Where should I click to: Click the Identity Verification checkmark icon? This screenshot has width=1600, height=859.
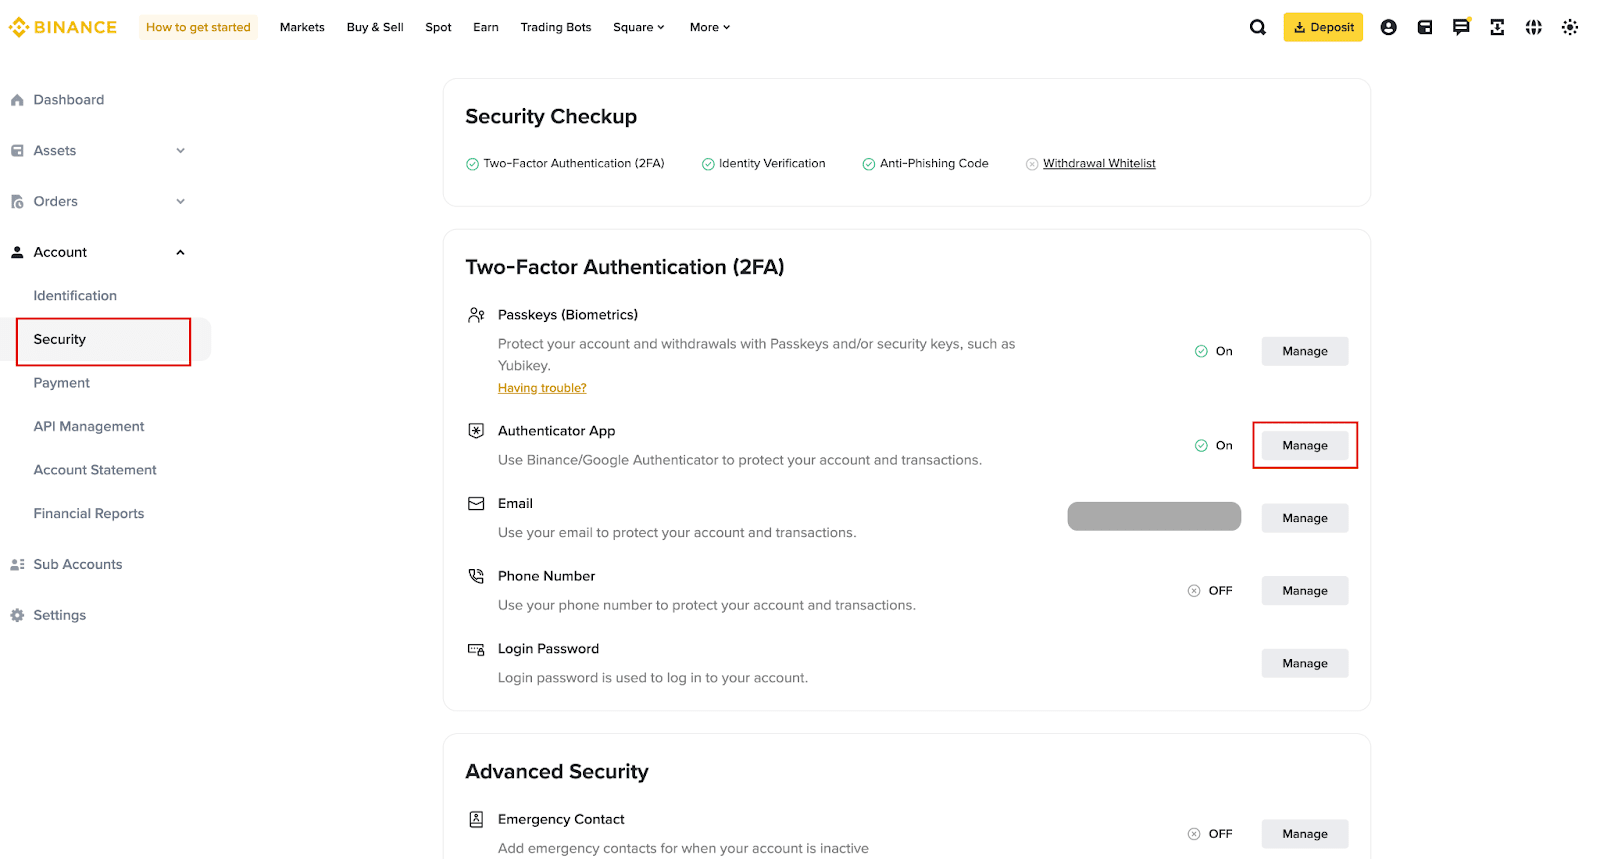point(708,164)
